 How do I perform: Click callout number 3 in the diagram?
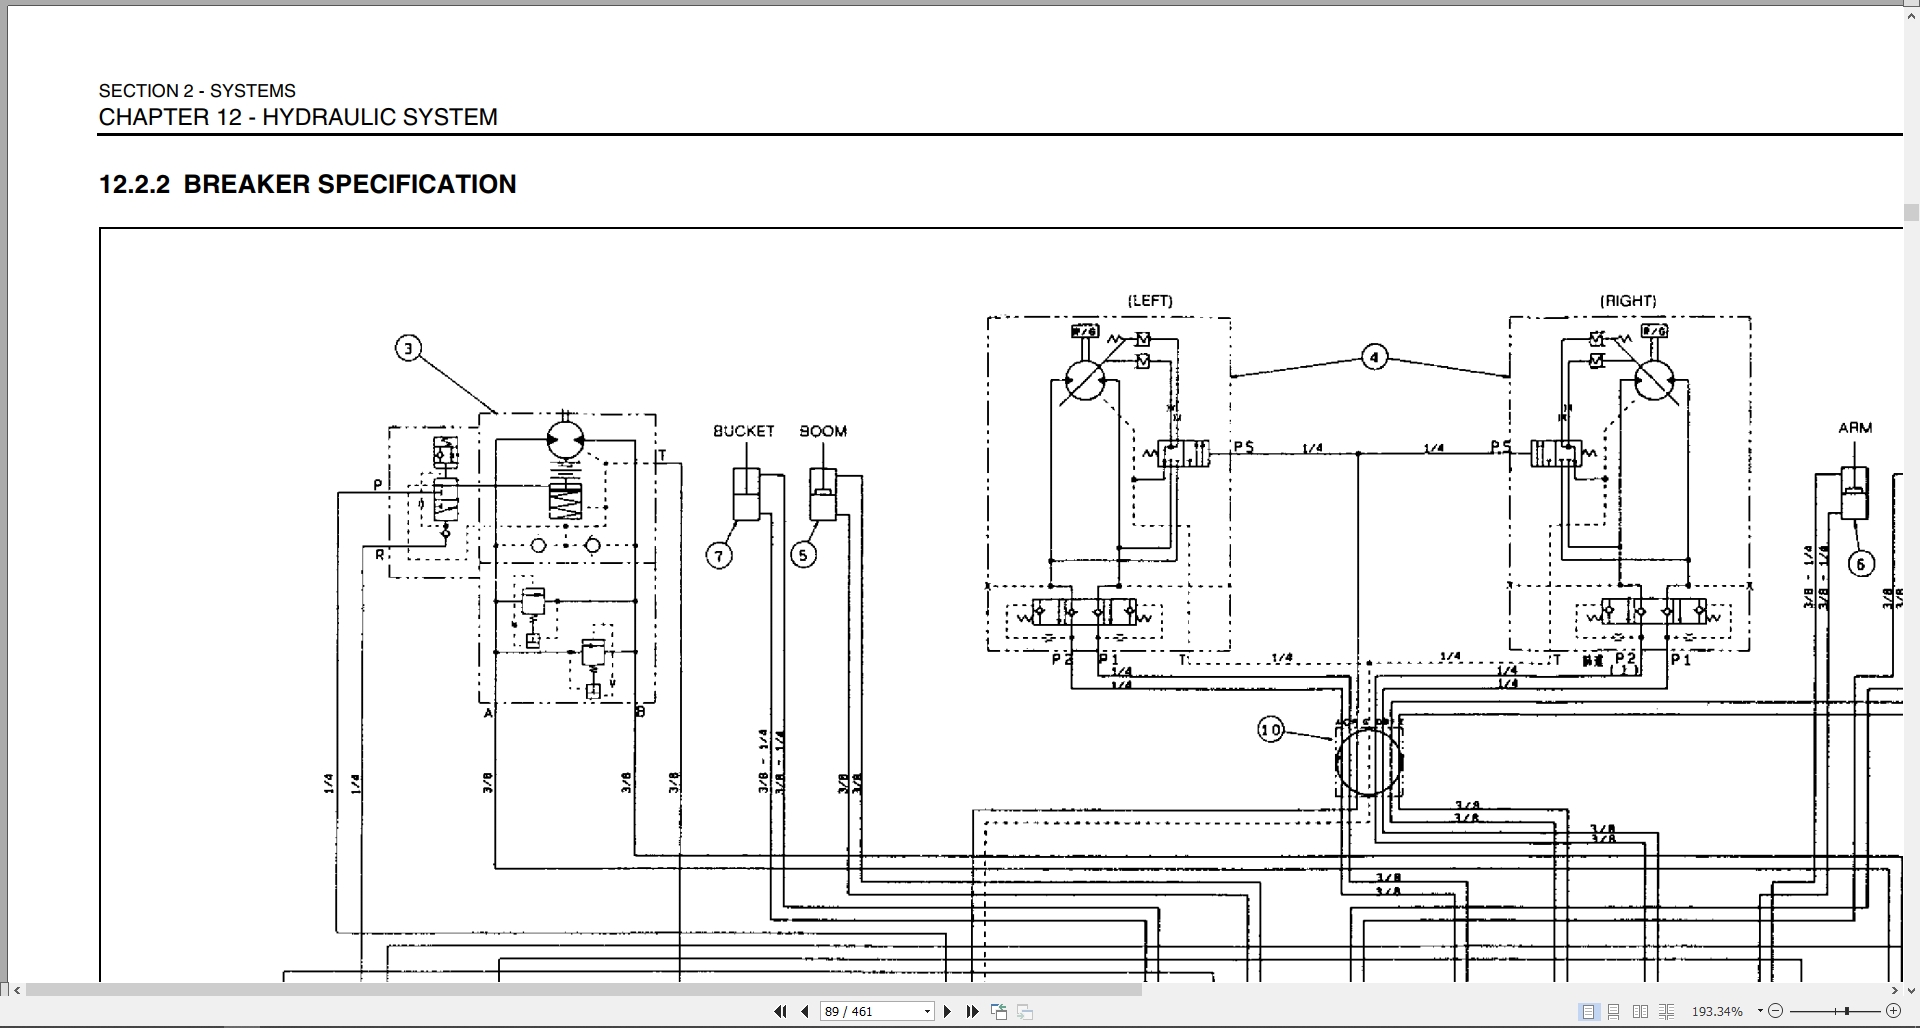[x=408, y=348]
